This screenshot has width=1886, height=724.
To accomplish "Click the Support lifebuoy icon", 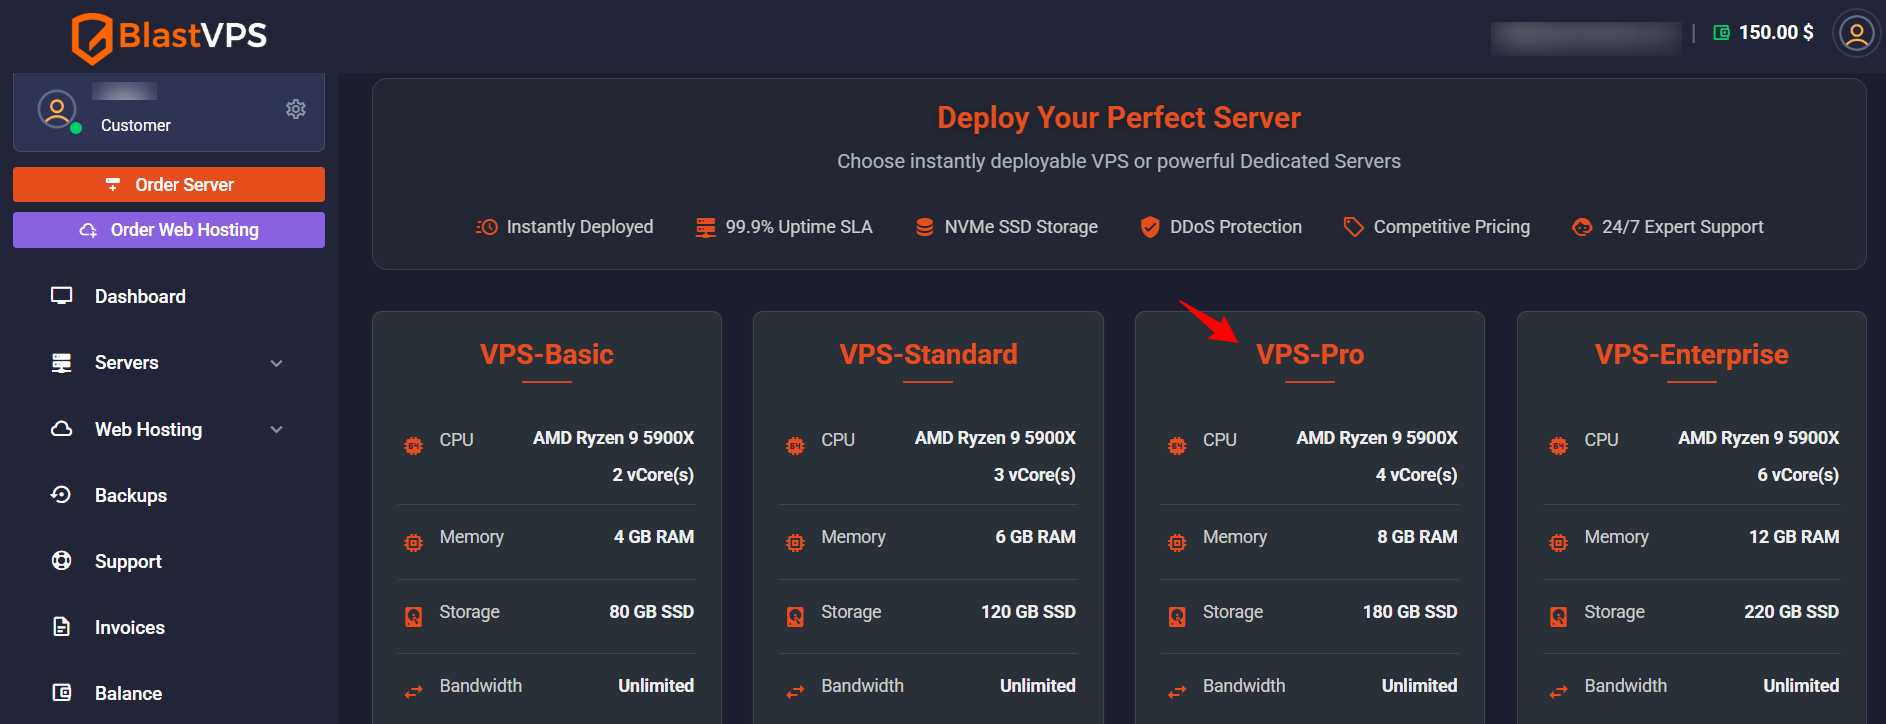I will click(62, 561).
